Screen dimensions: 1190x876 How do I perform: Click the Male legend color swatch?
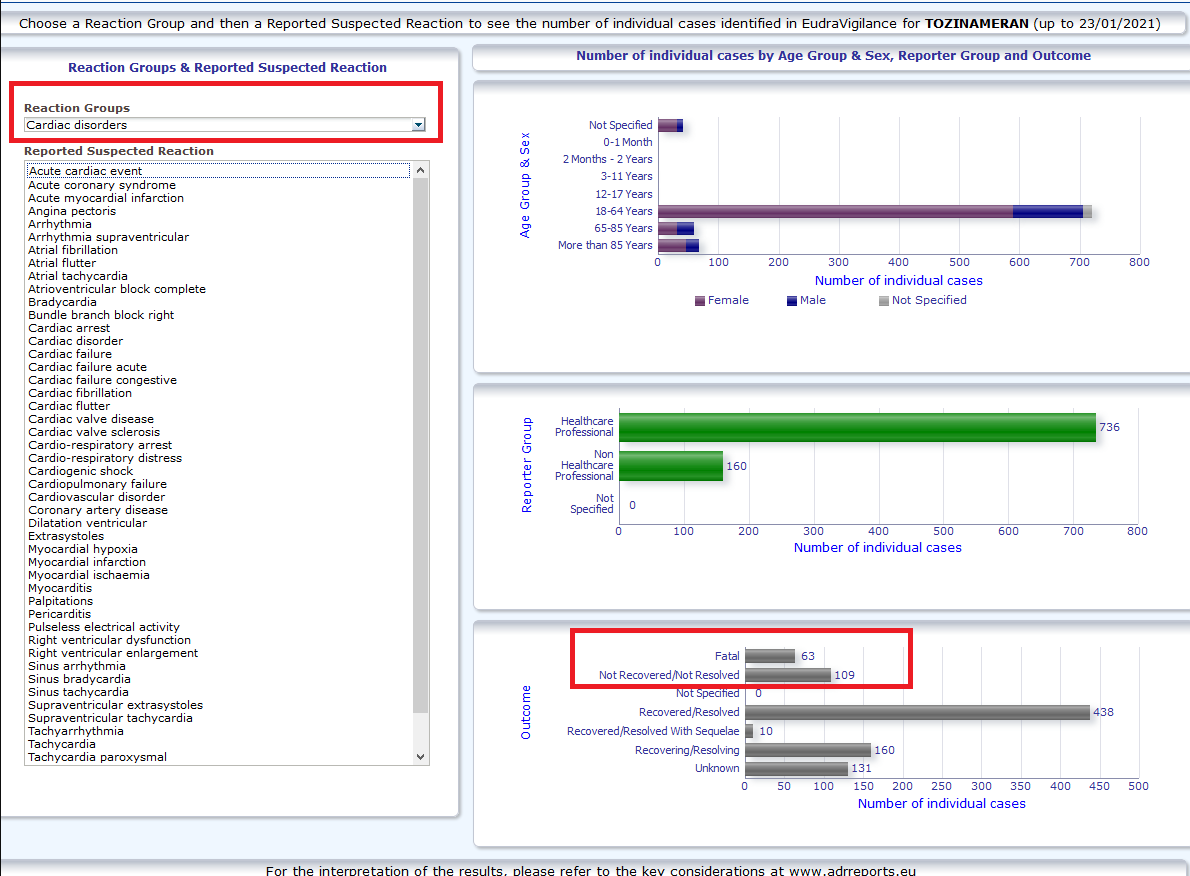coord(792,301)
